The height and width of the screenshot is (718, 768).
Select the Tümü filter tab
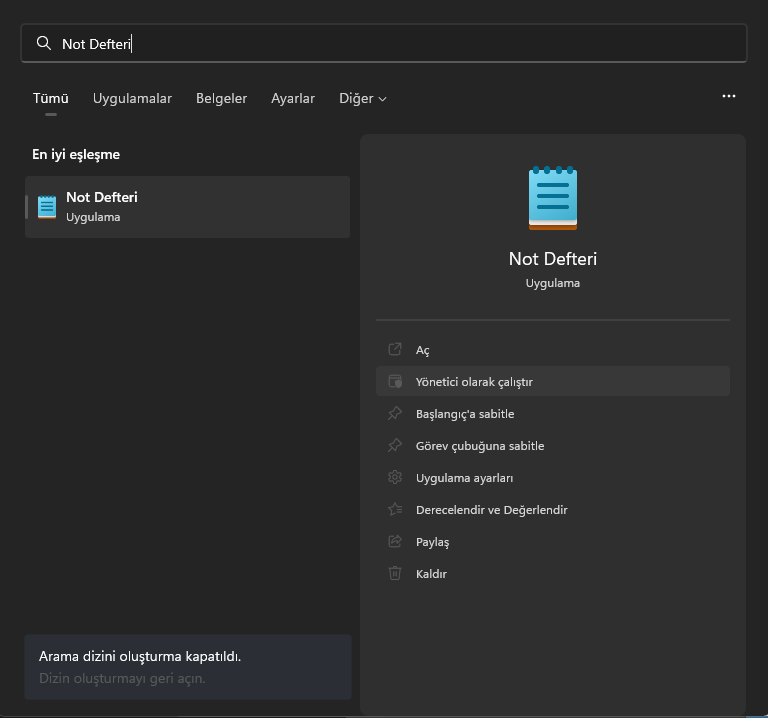click(x=50, y=98)
